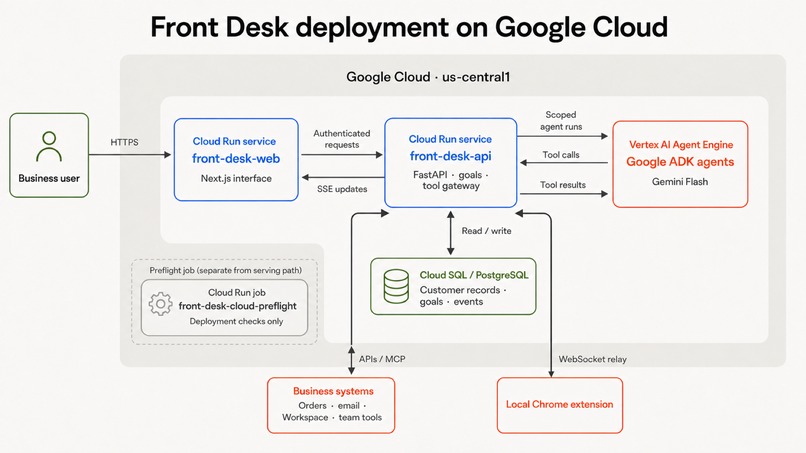This screenshot has height=453, width=806.
Task: Click 'Customer records · goals · events' text
Action: point(463,296)
